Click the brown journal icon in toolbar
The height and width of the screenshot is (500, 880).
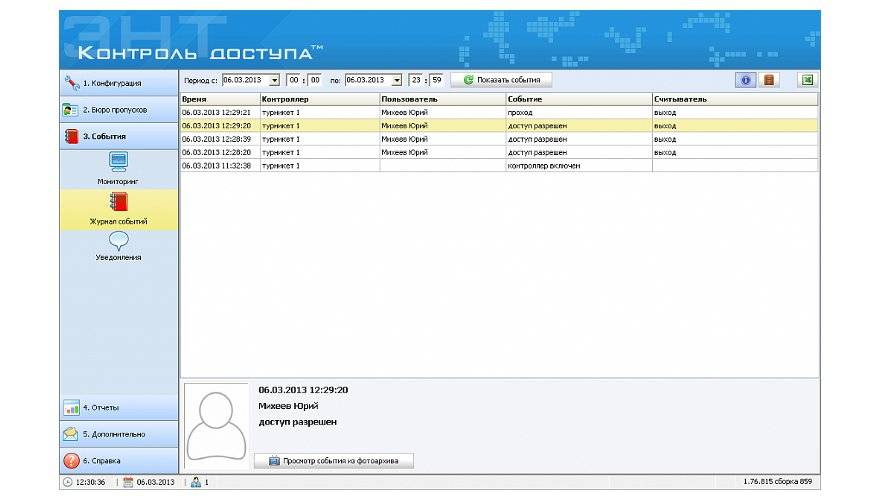[x=768, y=80]
